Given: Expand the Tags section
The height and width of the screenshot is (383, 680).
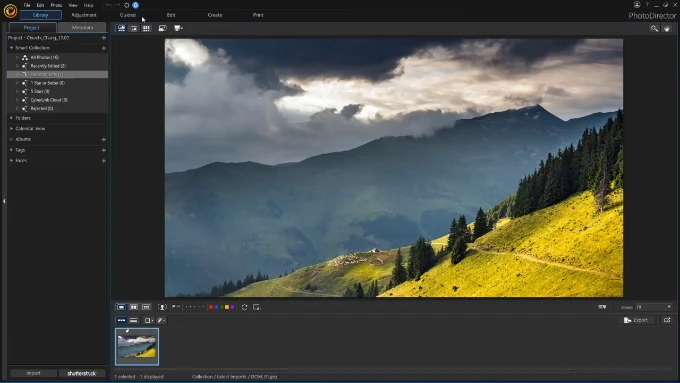Looking at the screenshot, I should click(11, 150).
